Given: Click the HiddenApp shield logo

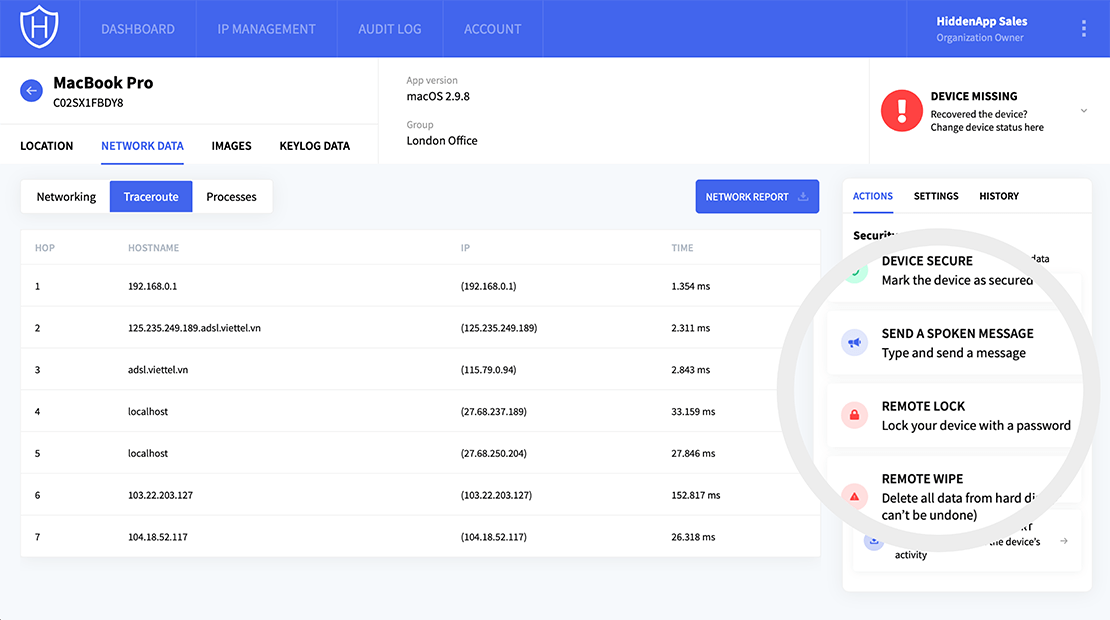Looking at the screenshot, I should click(39, 27).
